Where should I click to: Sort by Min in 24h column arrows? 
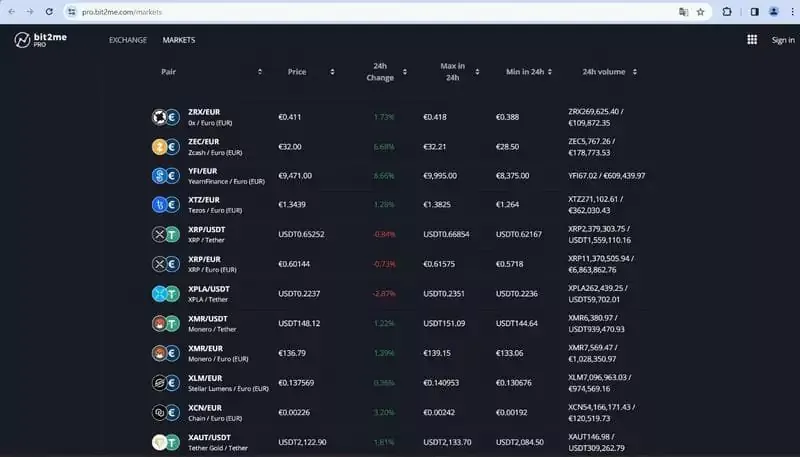coord(549,72)
